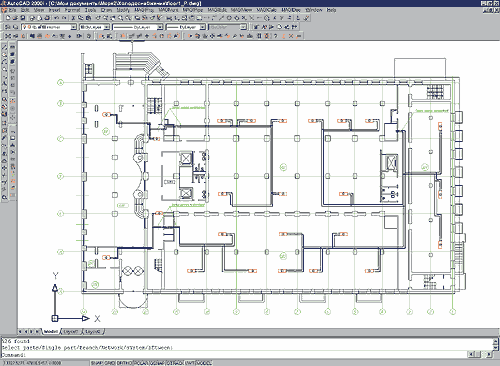Open the Format menu
Image resolution: width=500 pixels, height=366 pixels.
pos(72,10)
